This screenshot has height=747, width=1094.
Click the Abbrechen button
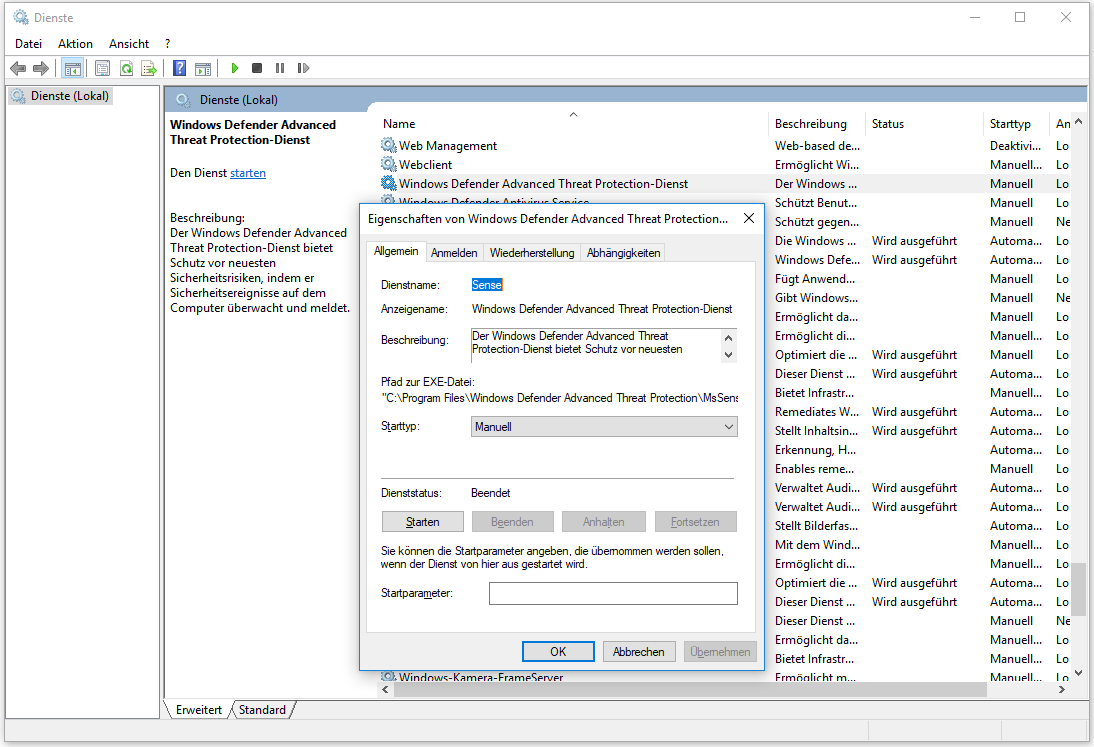click(638, 651)
